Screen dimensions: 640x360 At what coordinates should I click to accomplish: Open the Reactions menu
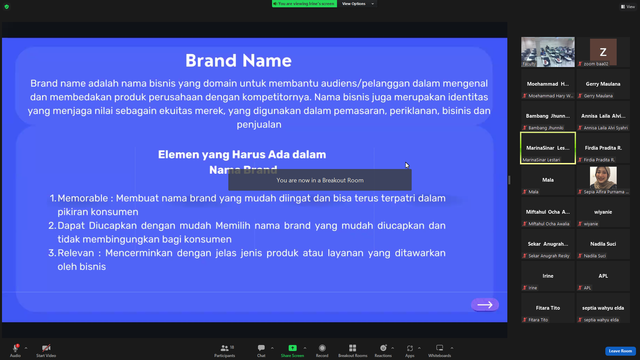[x=383, y=350]
